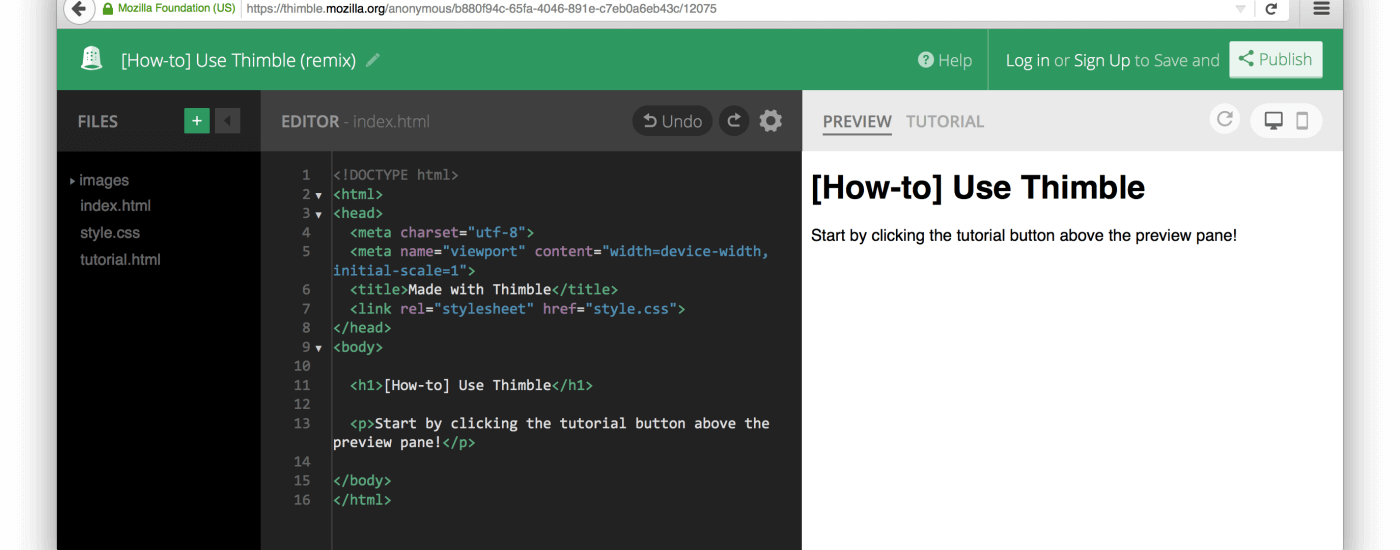The height and width of the screenshot is (550, 1400).
Task: Open the Help link
Action: [945, 60]
